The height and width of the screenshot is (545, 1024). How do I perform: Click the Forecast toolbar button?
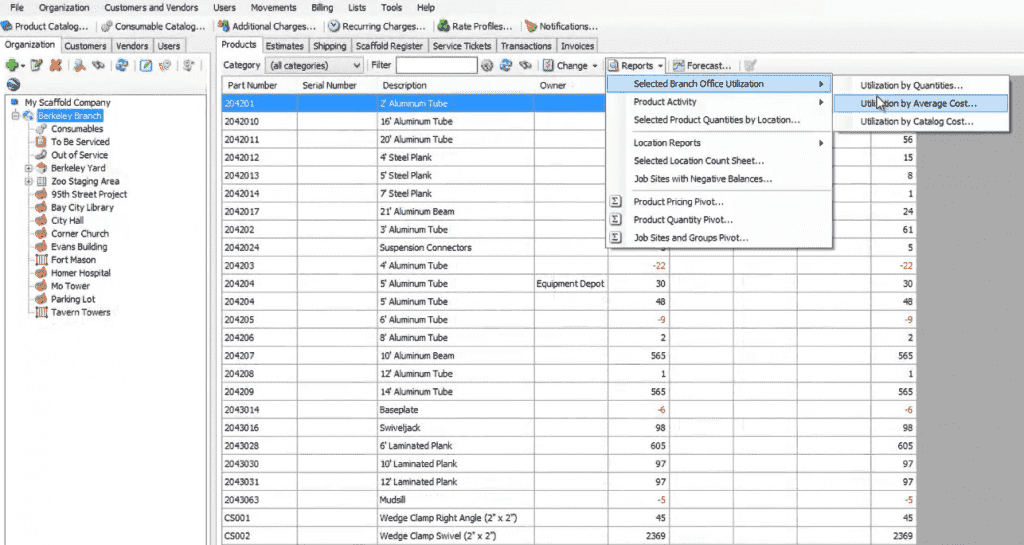(702, 65)
